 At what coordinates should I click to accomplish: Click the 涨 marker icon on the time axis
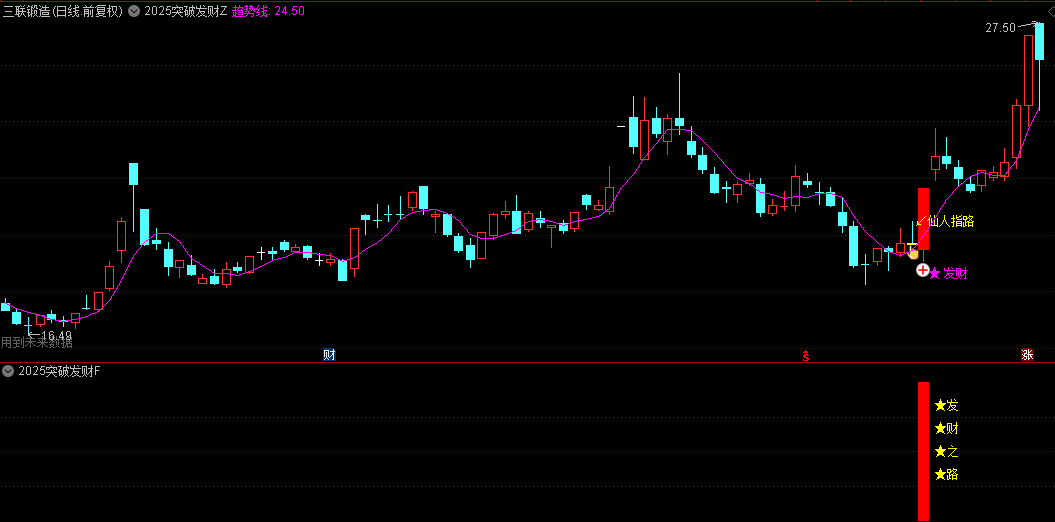click(1027, 355)
